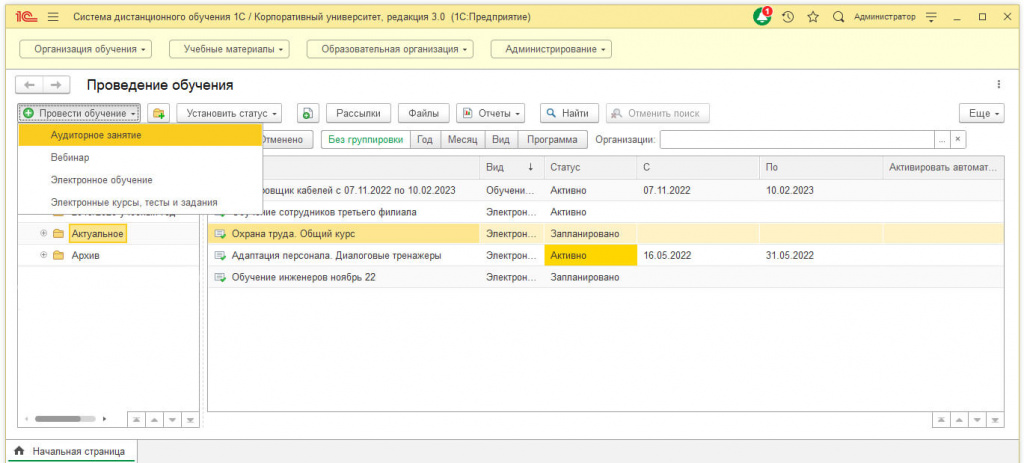Open Организация обучения section menu
The image size is (1024, 463).
click(86, 49)
